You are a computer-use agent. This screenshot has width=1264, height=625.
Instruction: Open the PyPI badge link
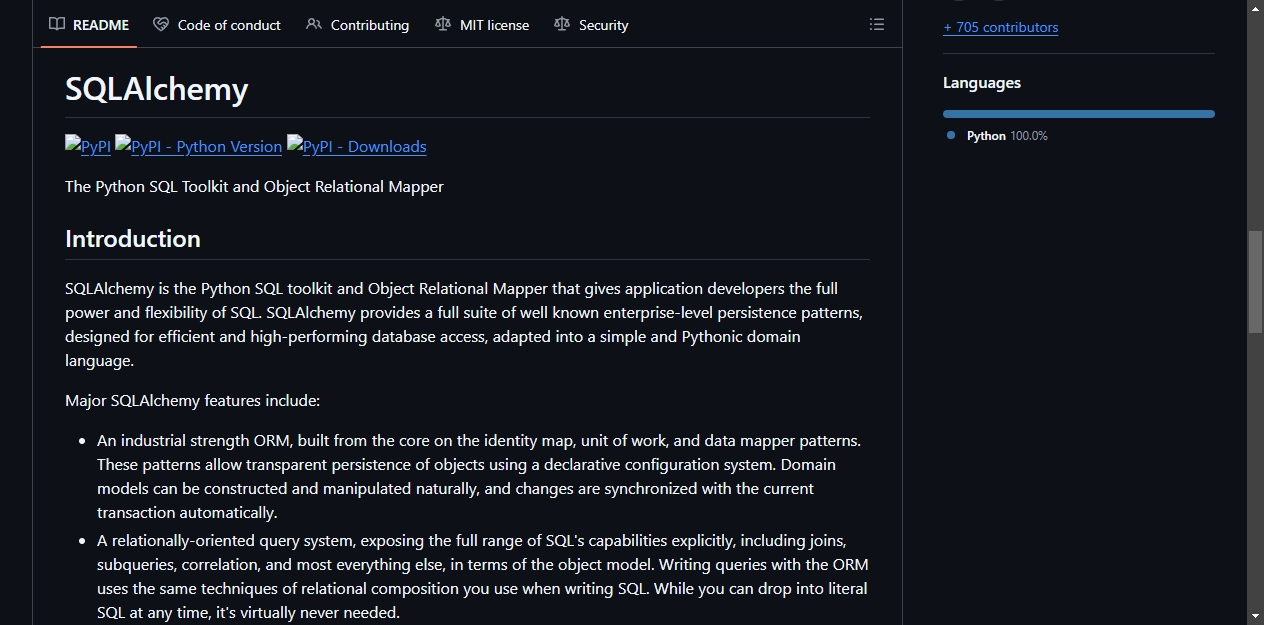pyautogui.click(x=88, y=146)
